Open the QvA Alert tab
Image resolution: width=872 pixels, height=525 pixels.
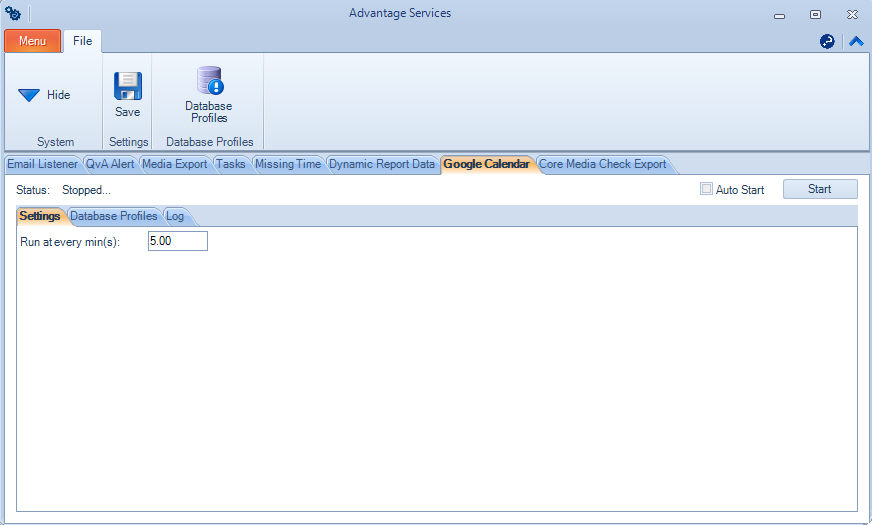pyautogui.click(x=110, y=164)
